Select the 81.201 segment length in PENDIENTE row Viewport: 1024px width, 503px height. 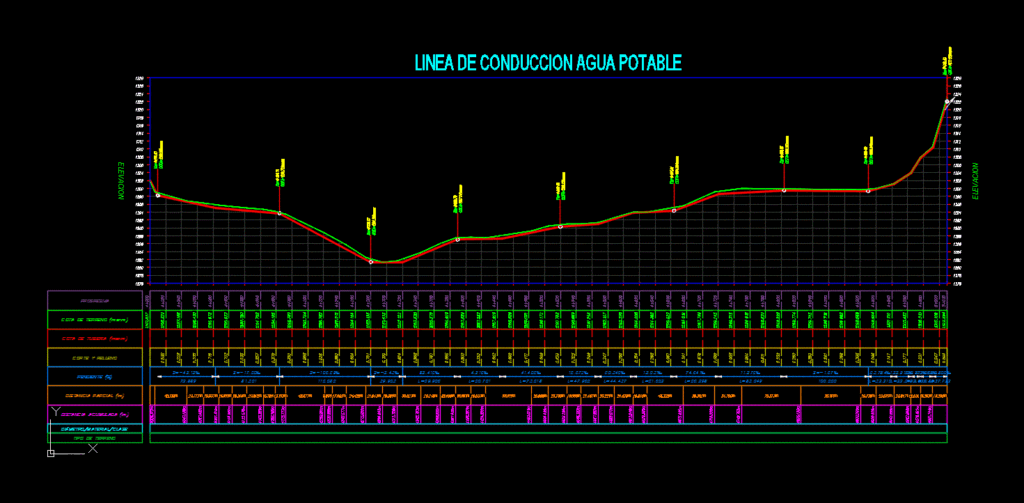coord(248,381)
